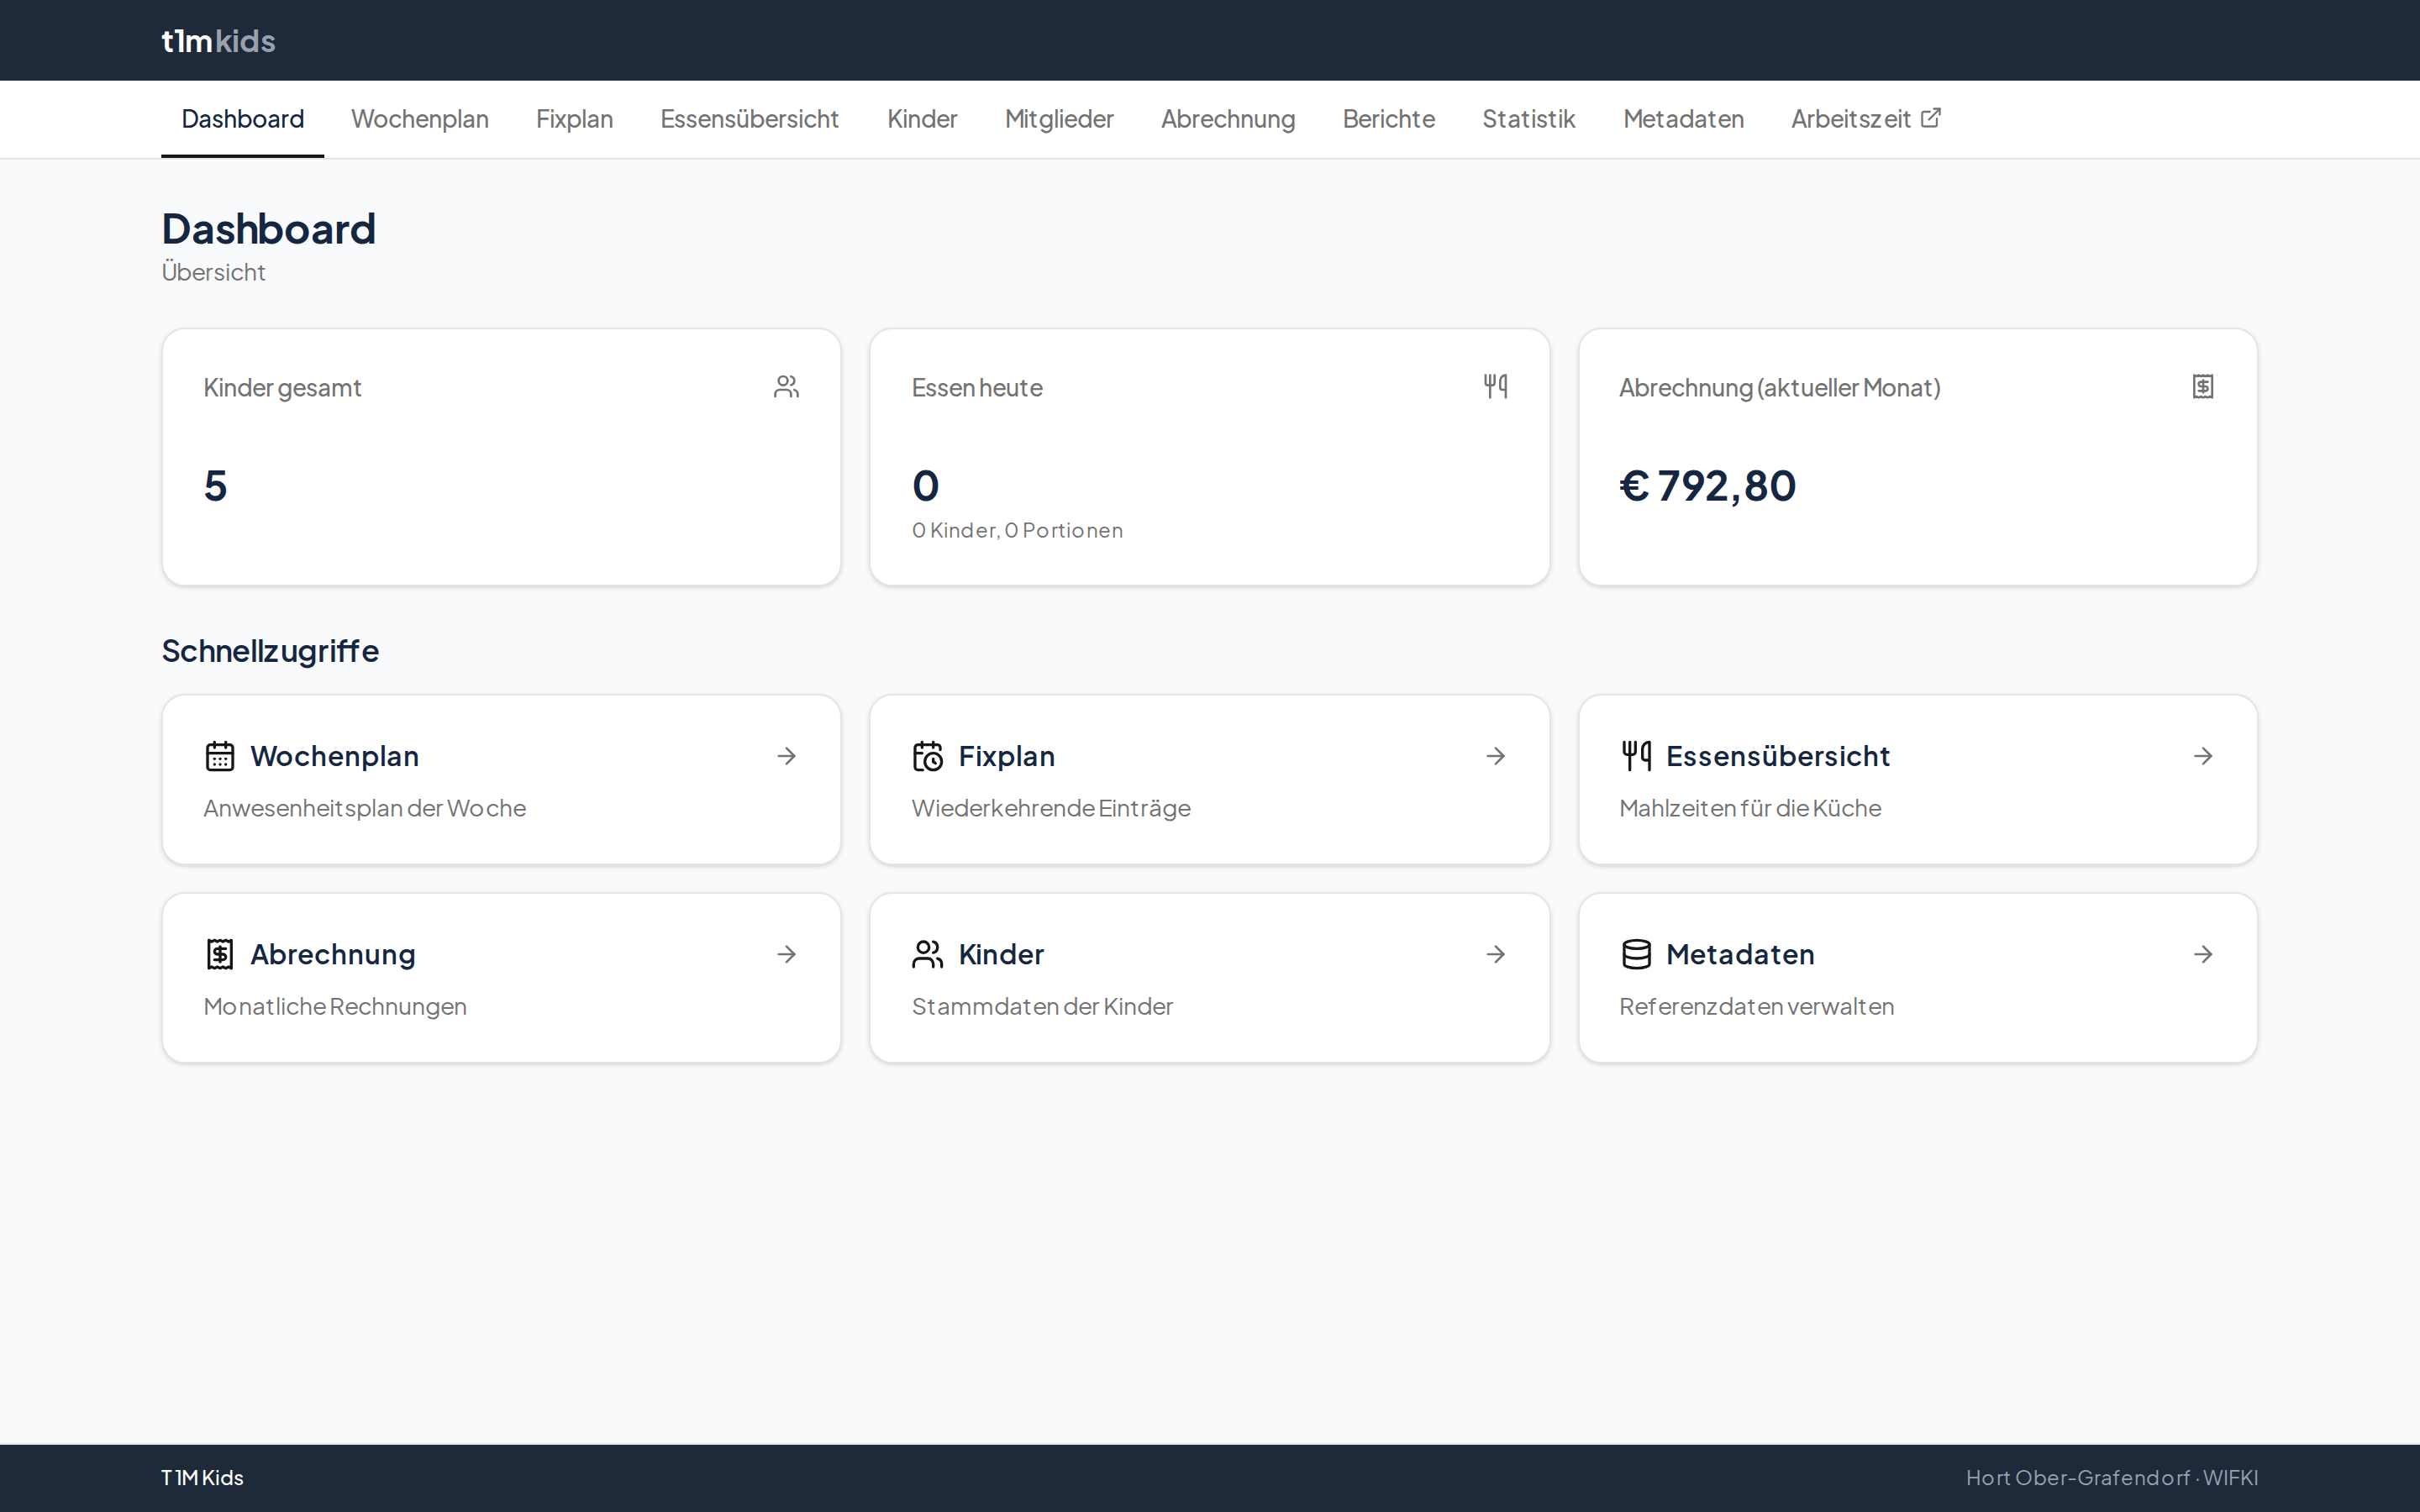Open the Mitglieder tab

point(1059,119)
